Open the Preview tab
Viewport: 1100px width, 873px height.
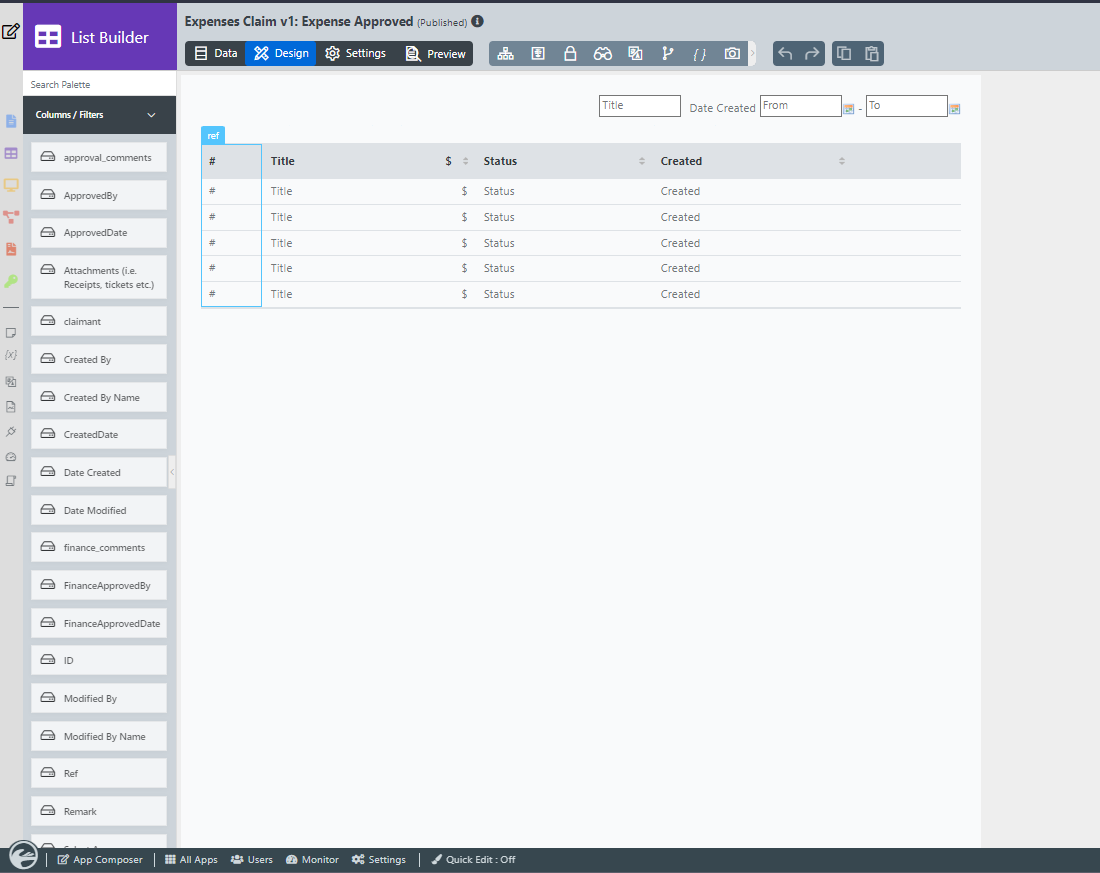tap(436, 54)
